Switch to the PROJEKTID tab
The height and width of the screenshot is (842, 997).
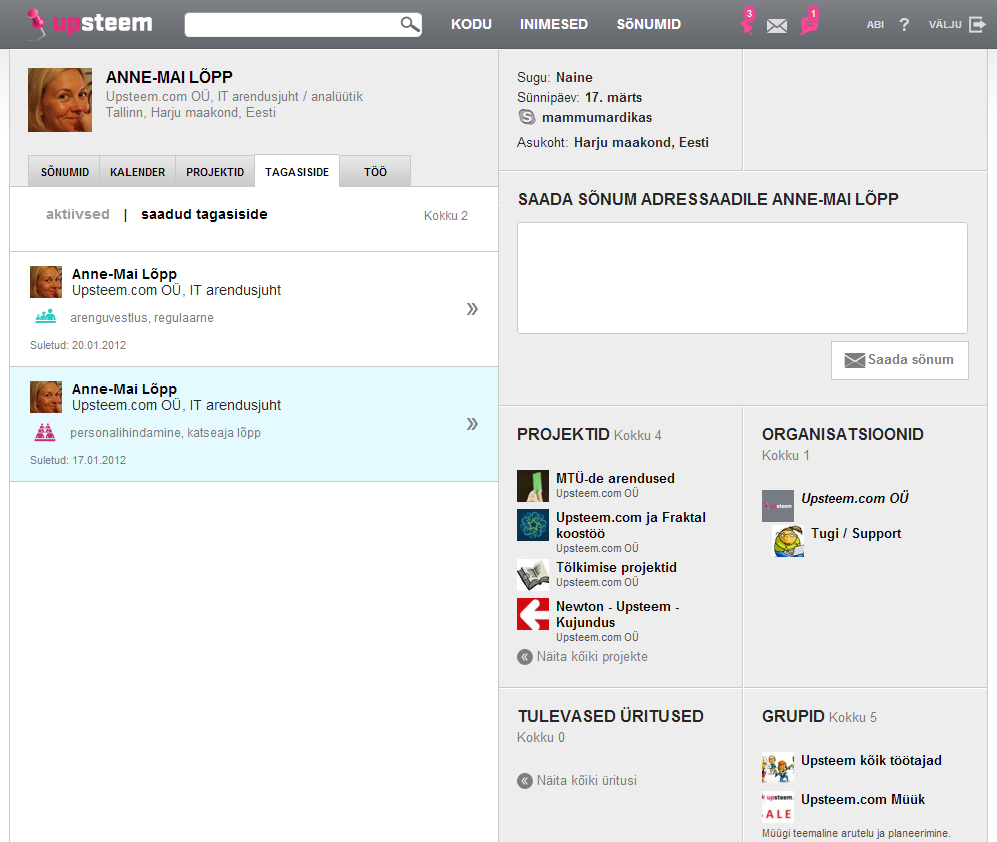click(215, 172)
